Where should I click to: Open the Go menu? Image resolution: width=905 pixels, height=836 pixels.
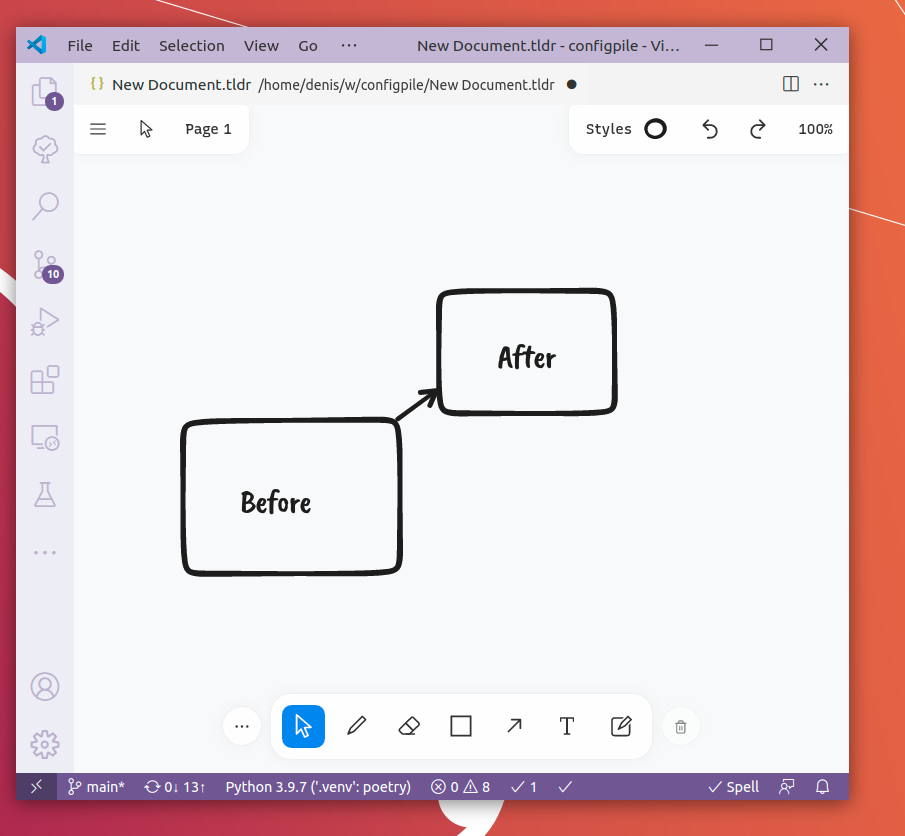(307, 45)
